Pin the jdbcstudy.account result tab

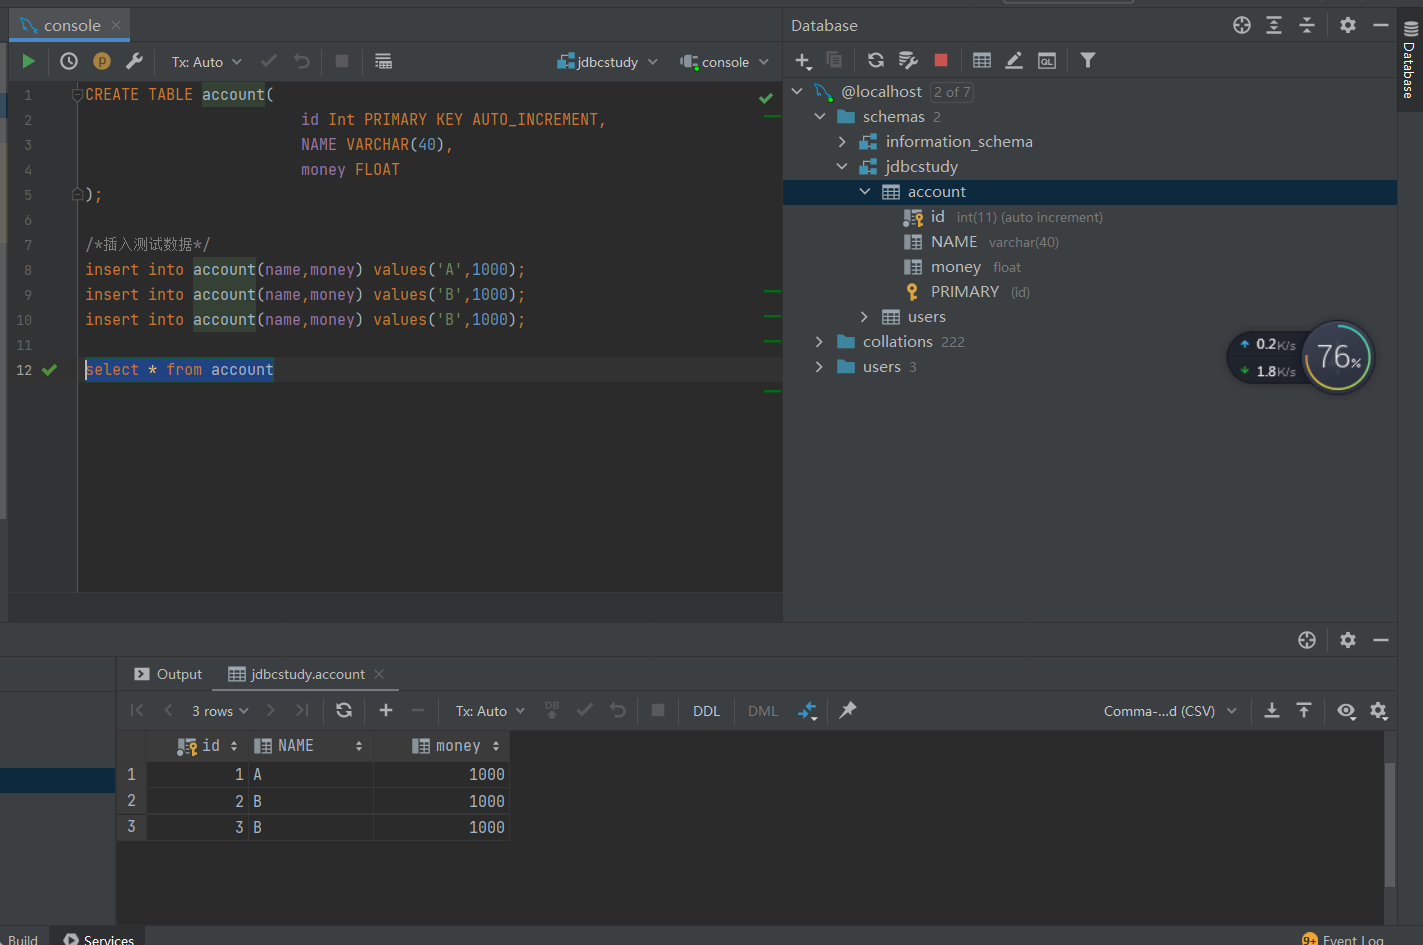click(x=848, y=710)
